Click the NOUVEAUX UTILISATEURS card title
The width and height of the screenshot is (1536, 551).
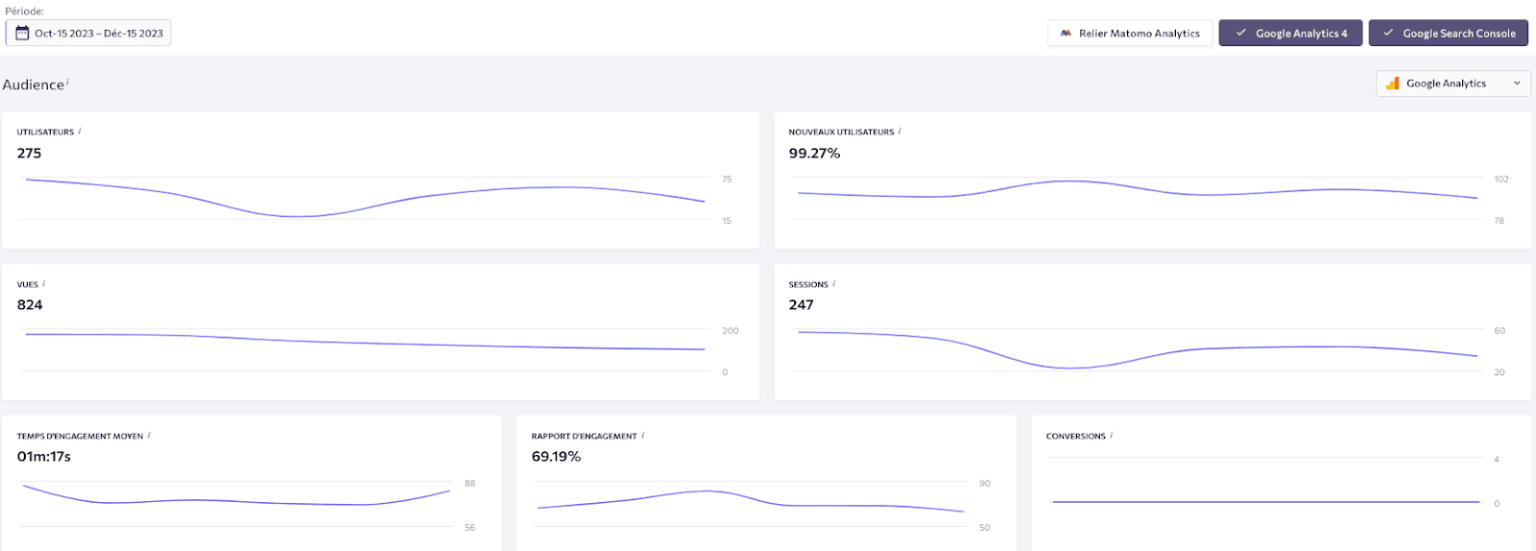click(x=841, y=132)
